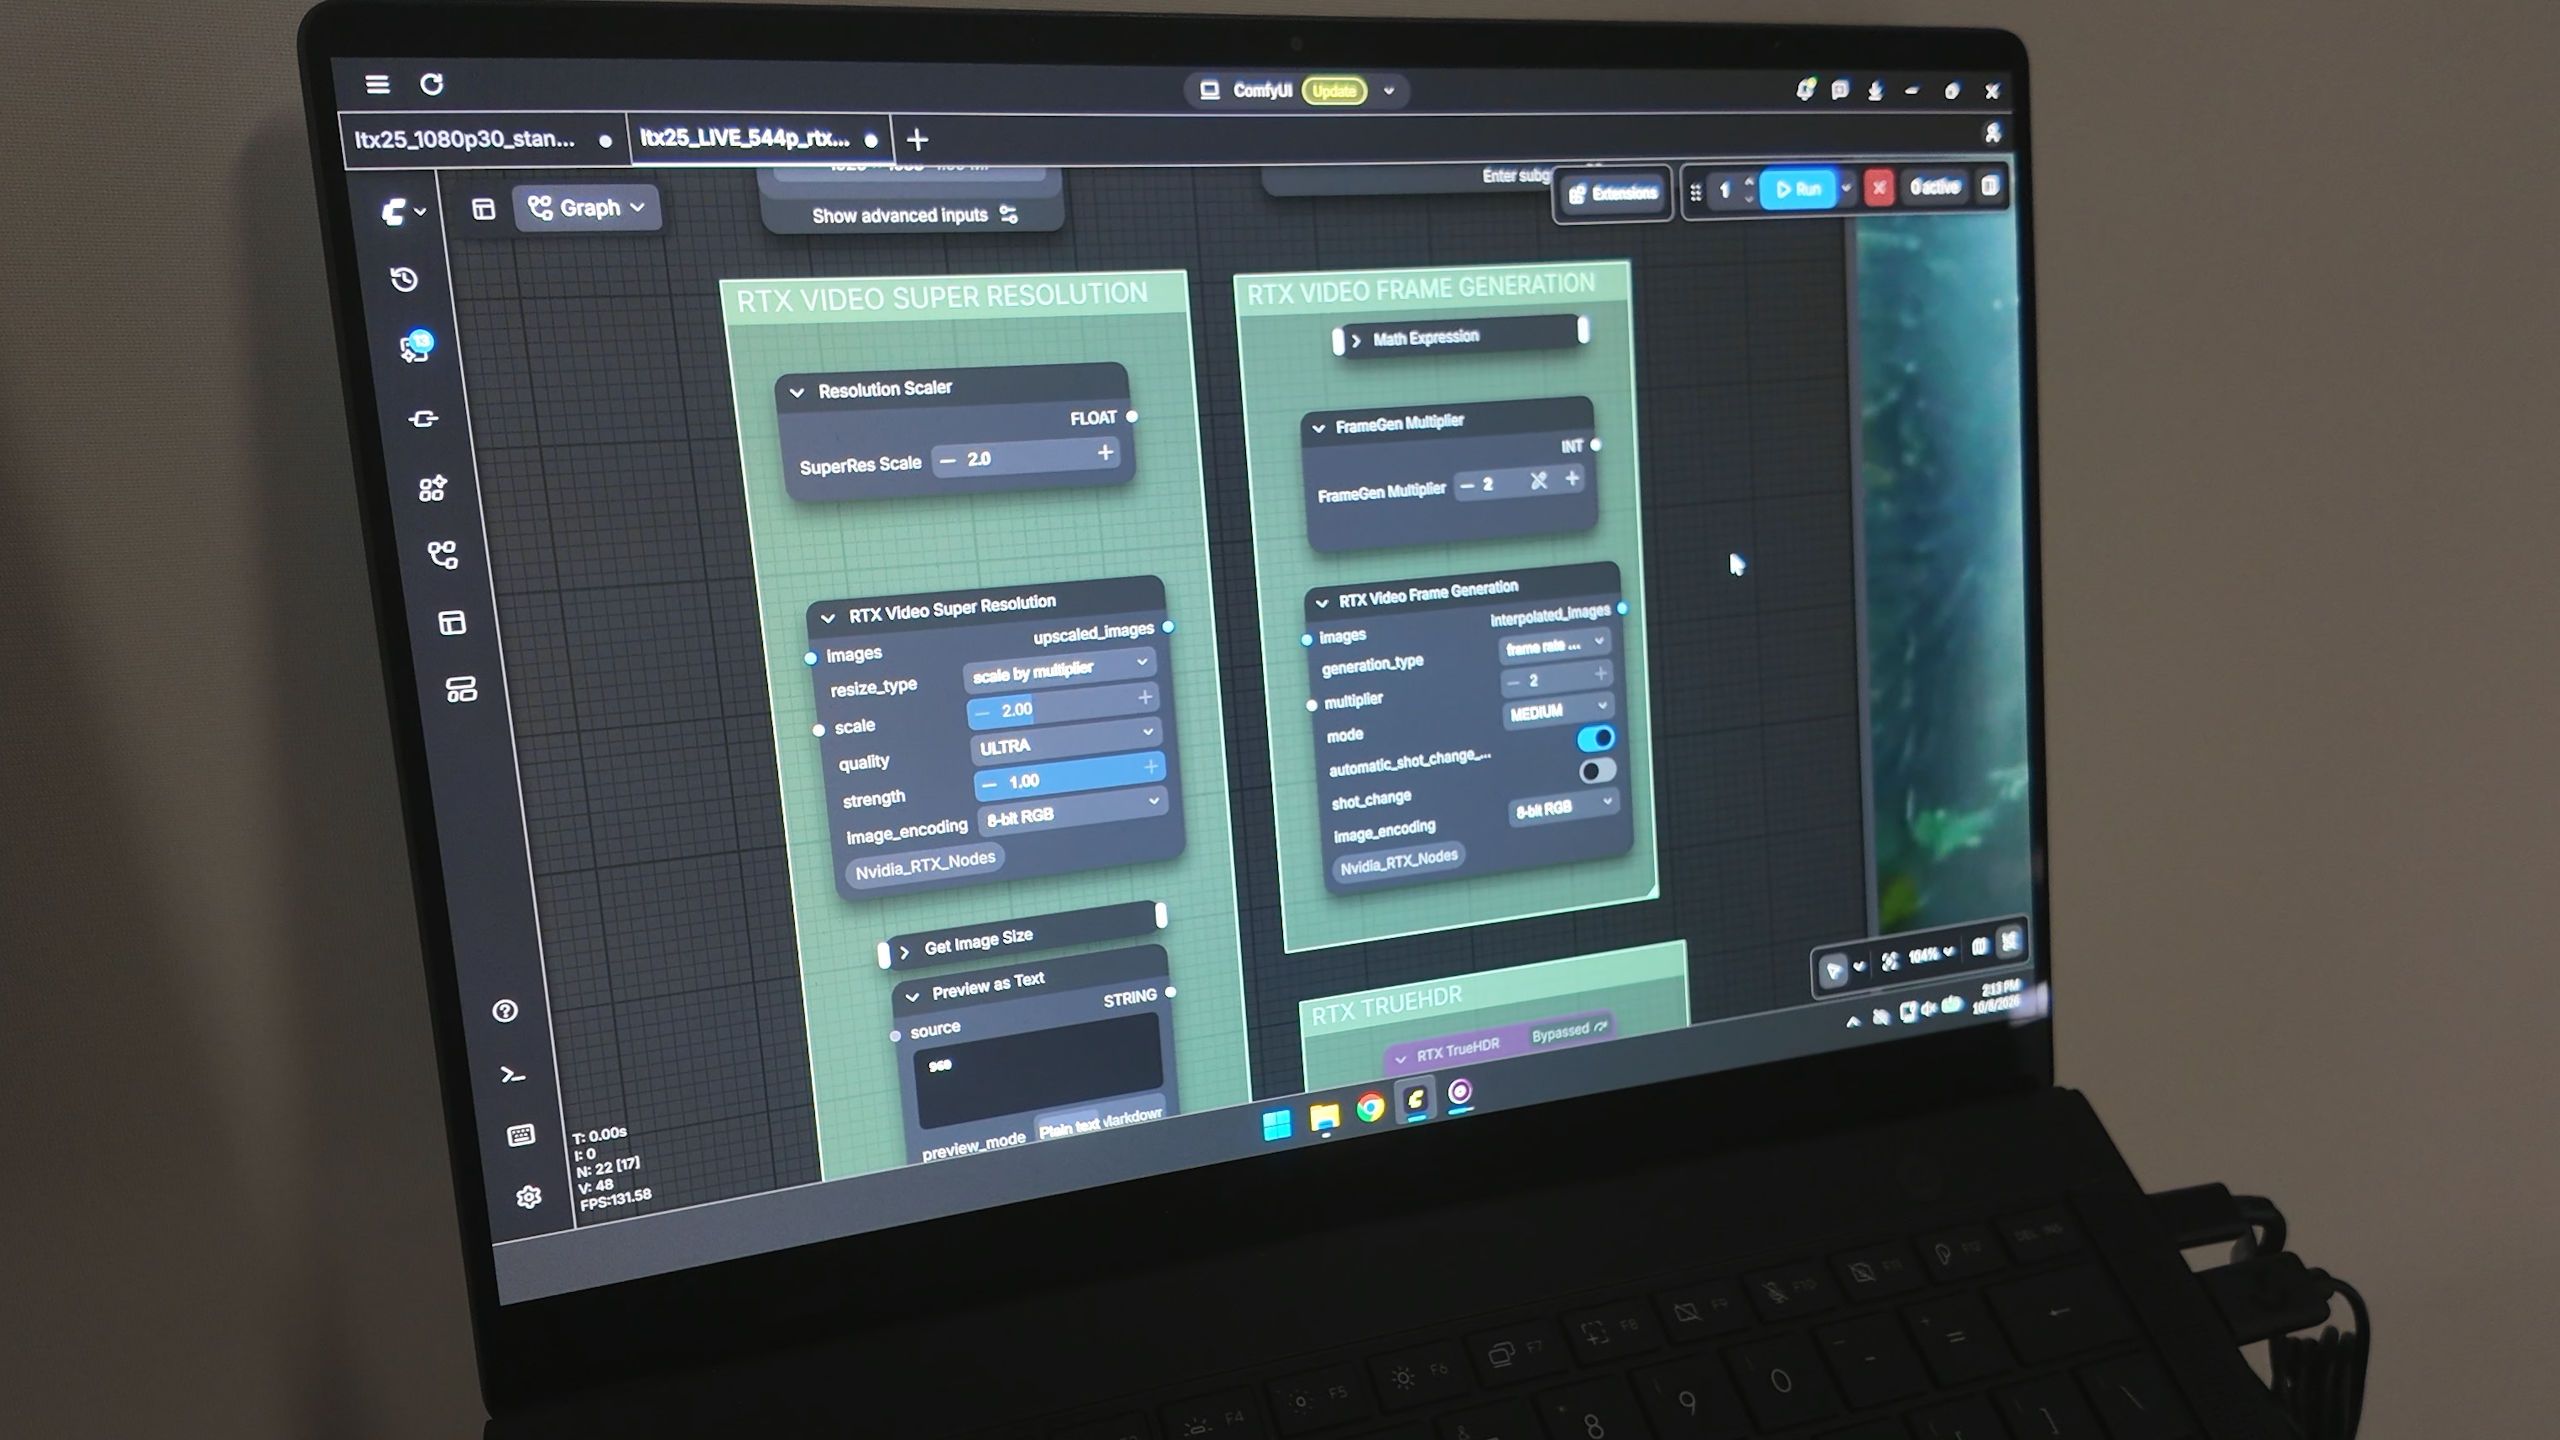Click the download icon in title bar
Screen dimensions: 2560x1440
[x=1875, y=91]
